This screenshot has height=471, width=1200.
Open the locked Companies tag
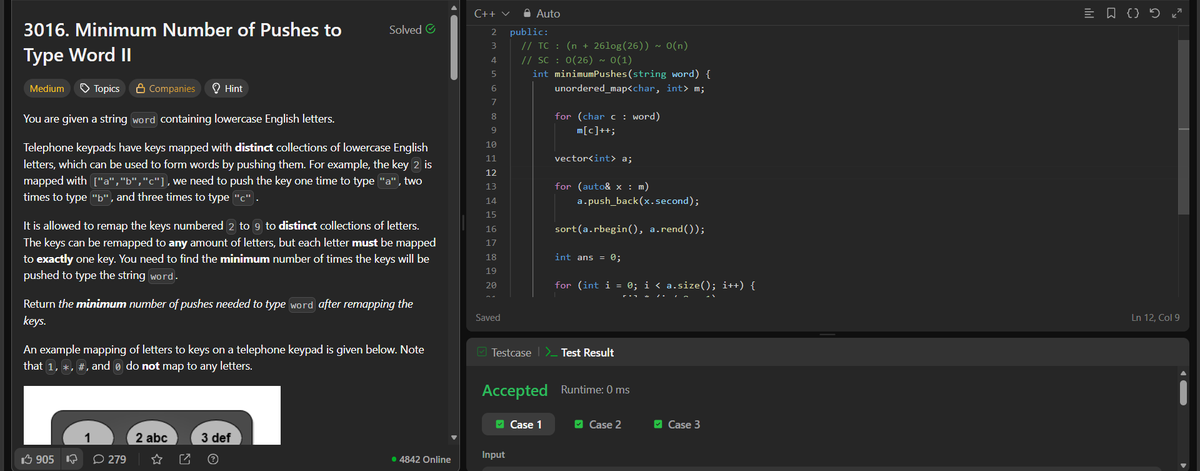tap(164, 89)
